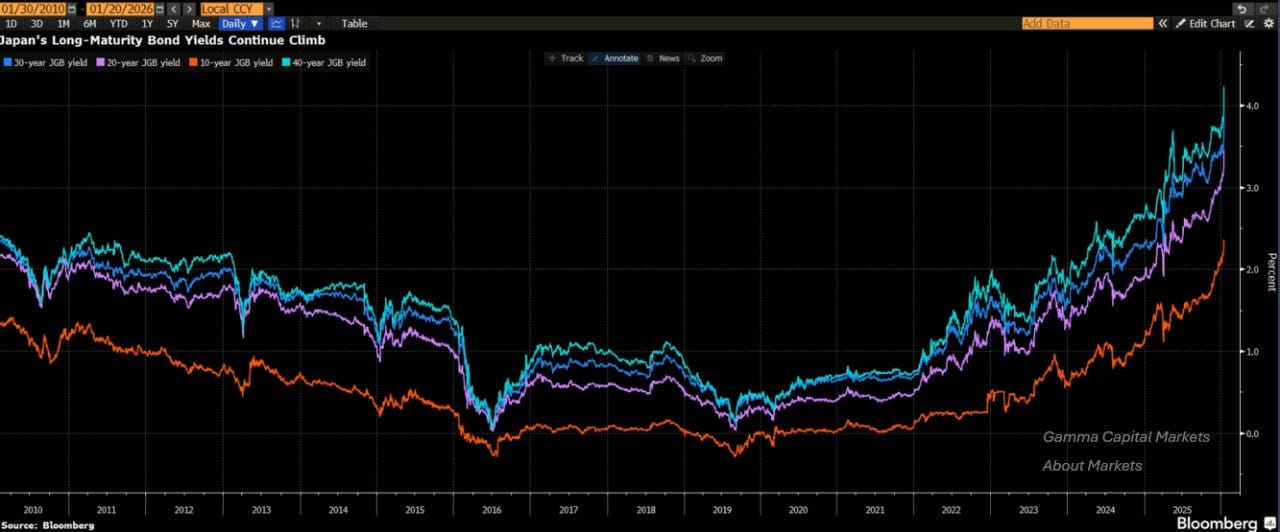Click the 4.0 y-axis label
Screen dimensions: 1280x532
pos(1251,106)
